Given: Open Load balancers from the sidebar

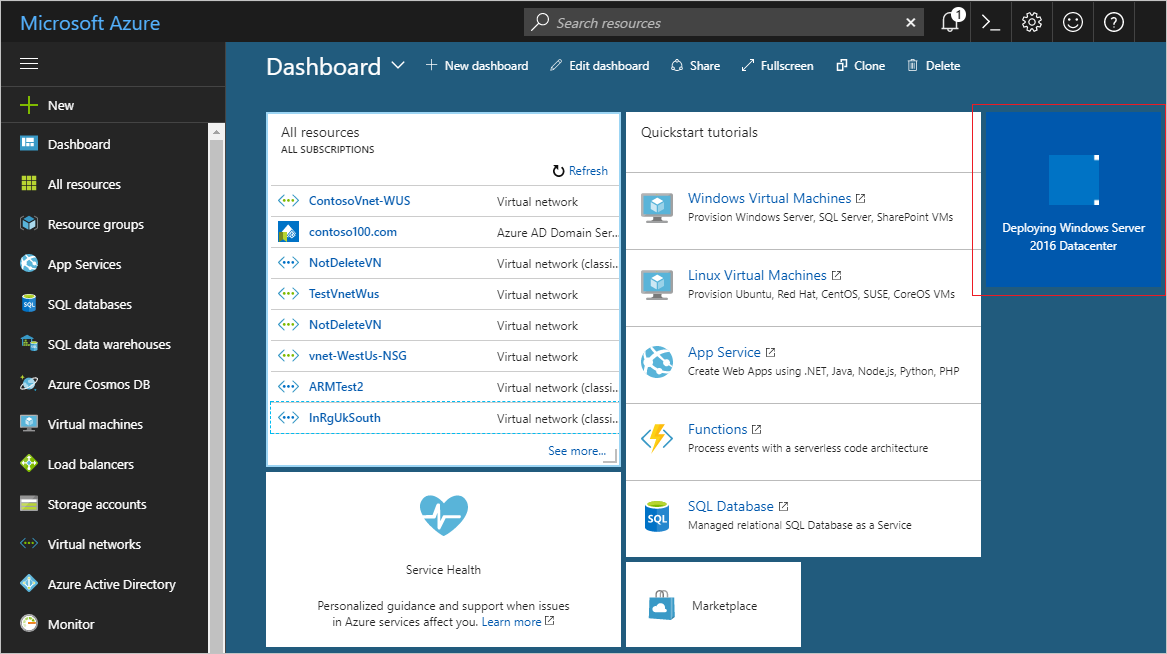Looking at the screenshot, I should point(91,464).
